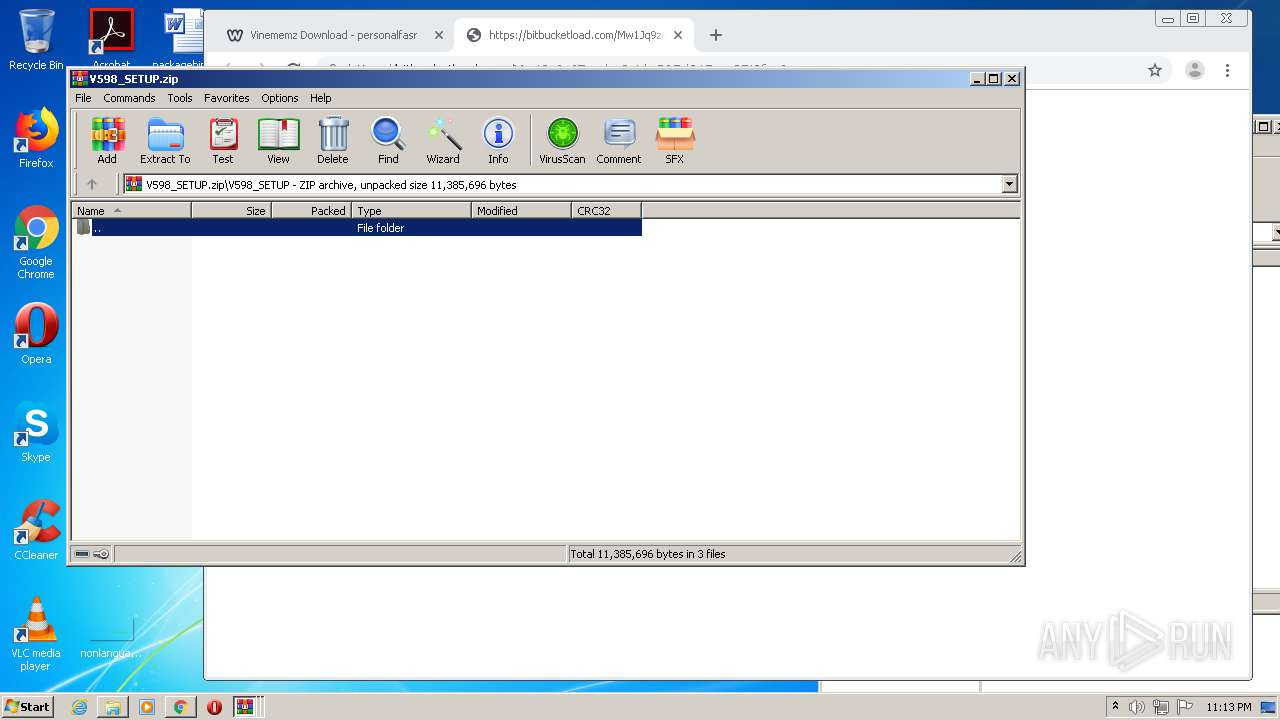Viewport: 1280px width, 720px height.
Task: Open the View tool in WinRAR
Action: [x=278, y=140]
